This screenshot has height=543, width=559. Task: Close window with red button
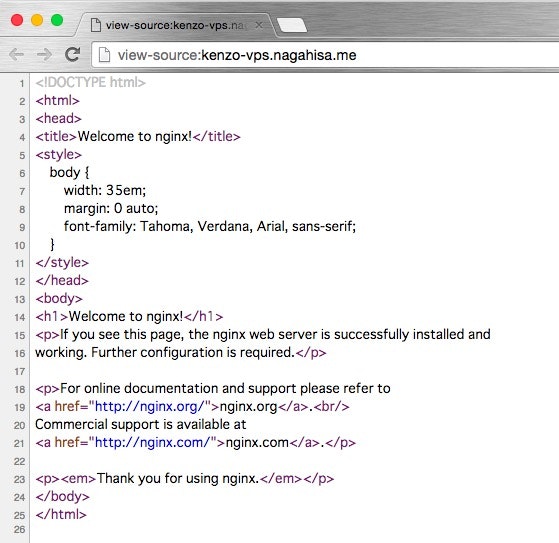tap(17, 20)
